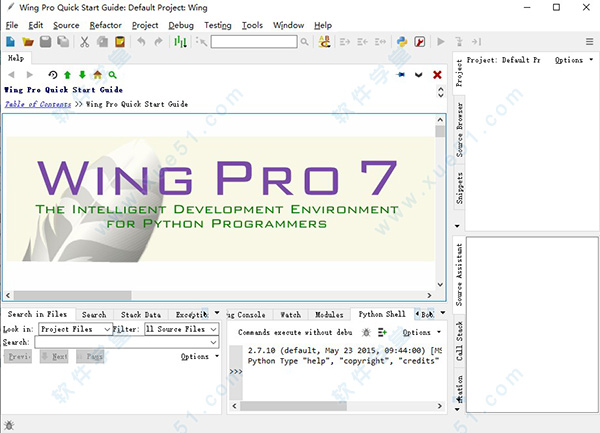Cut selection with the scissors icon
600x433 pixels.
(85, 41)
